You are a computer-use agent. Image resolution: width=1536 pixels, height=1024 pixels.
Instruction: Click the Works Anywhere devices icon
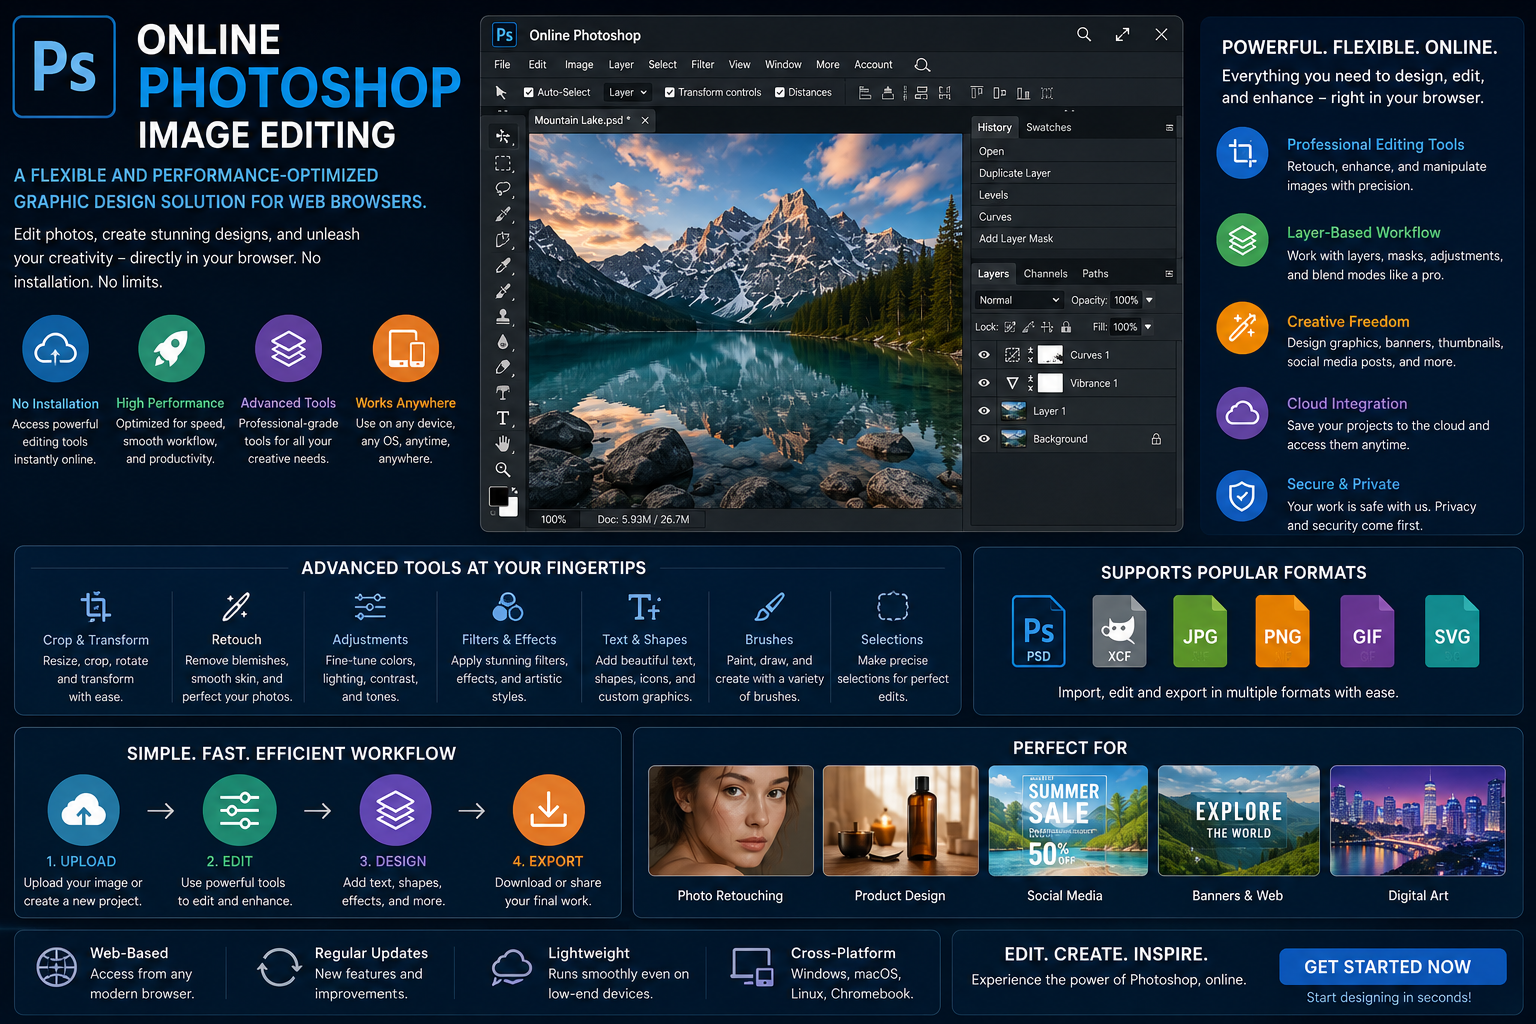pyautogui.click(x=406, y=349)
